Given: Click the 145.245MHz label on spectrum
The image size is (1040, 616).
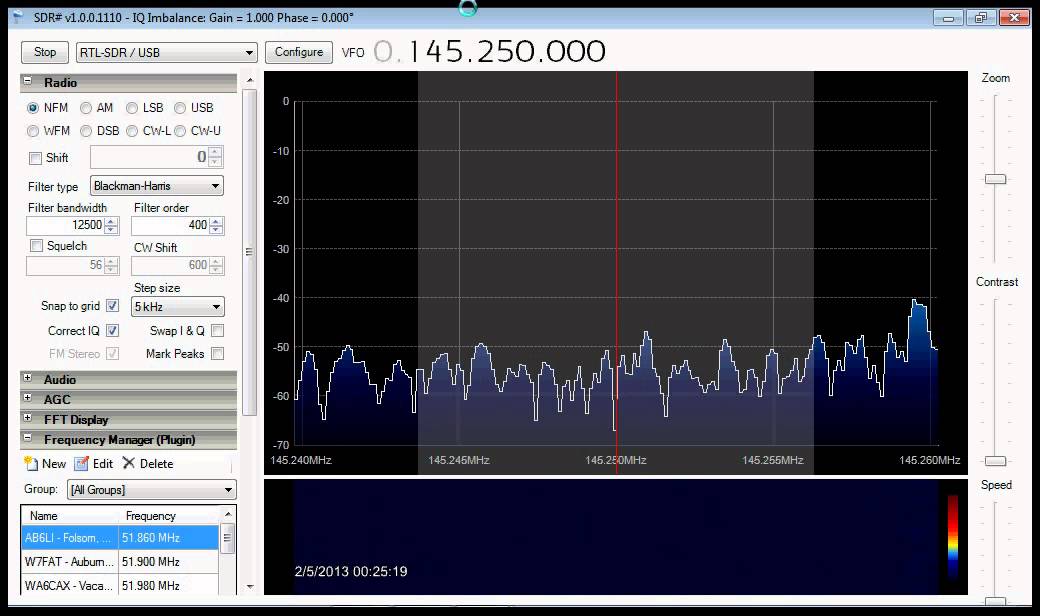Looking at the screenshot, I should pyautogui.click(x=458, y=460).
